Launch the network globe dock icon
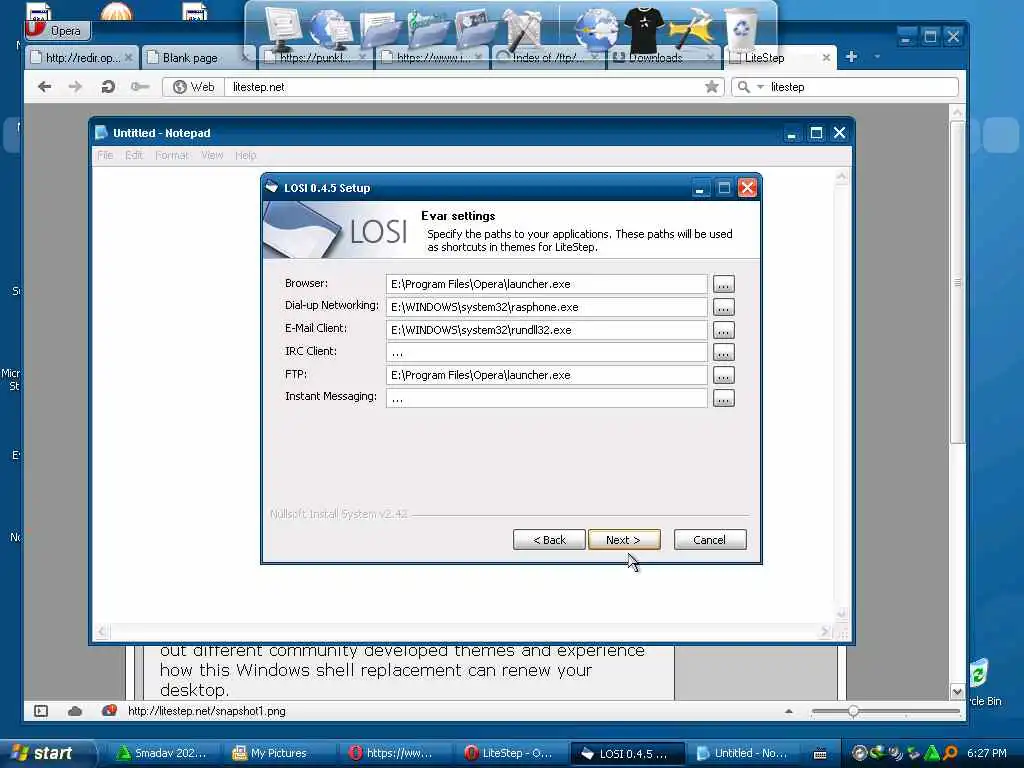 point(330,29)
